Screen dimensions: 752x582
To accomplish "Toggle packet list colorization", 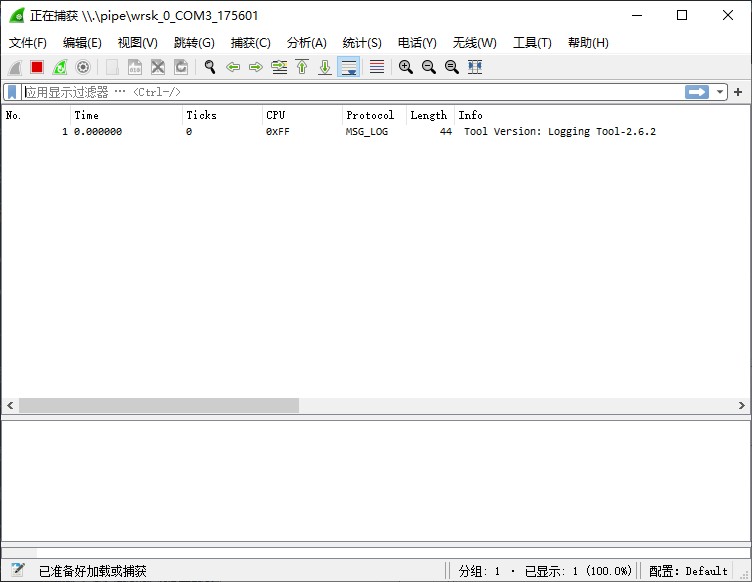I will tap(376, 67).
